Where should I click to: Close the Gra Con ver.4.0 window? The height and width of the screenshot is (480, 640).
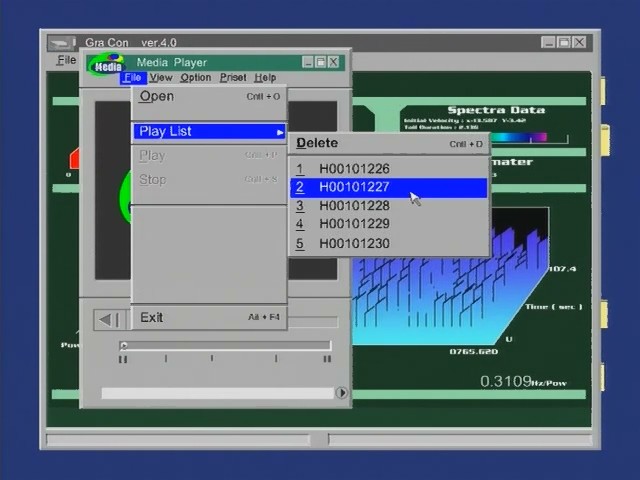pos(579,42)
